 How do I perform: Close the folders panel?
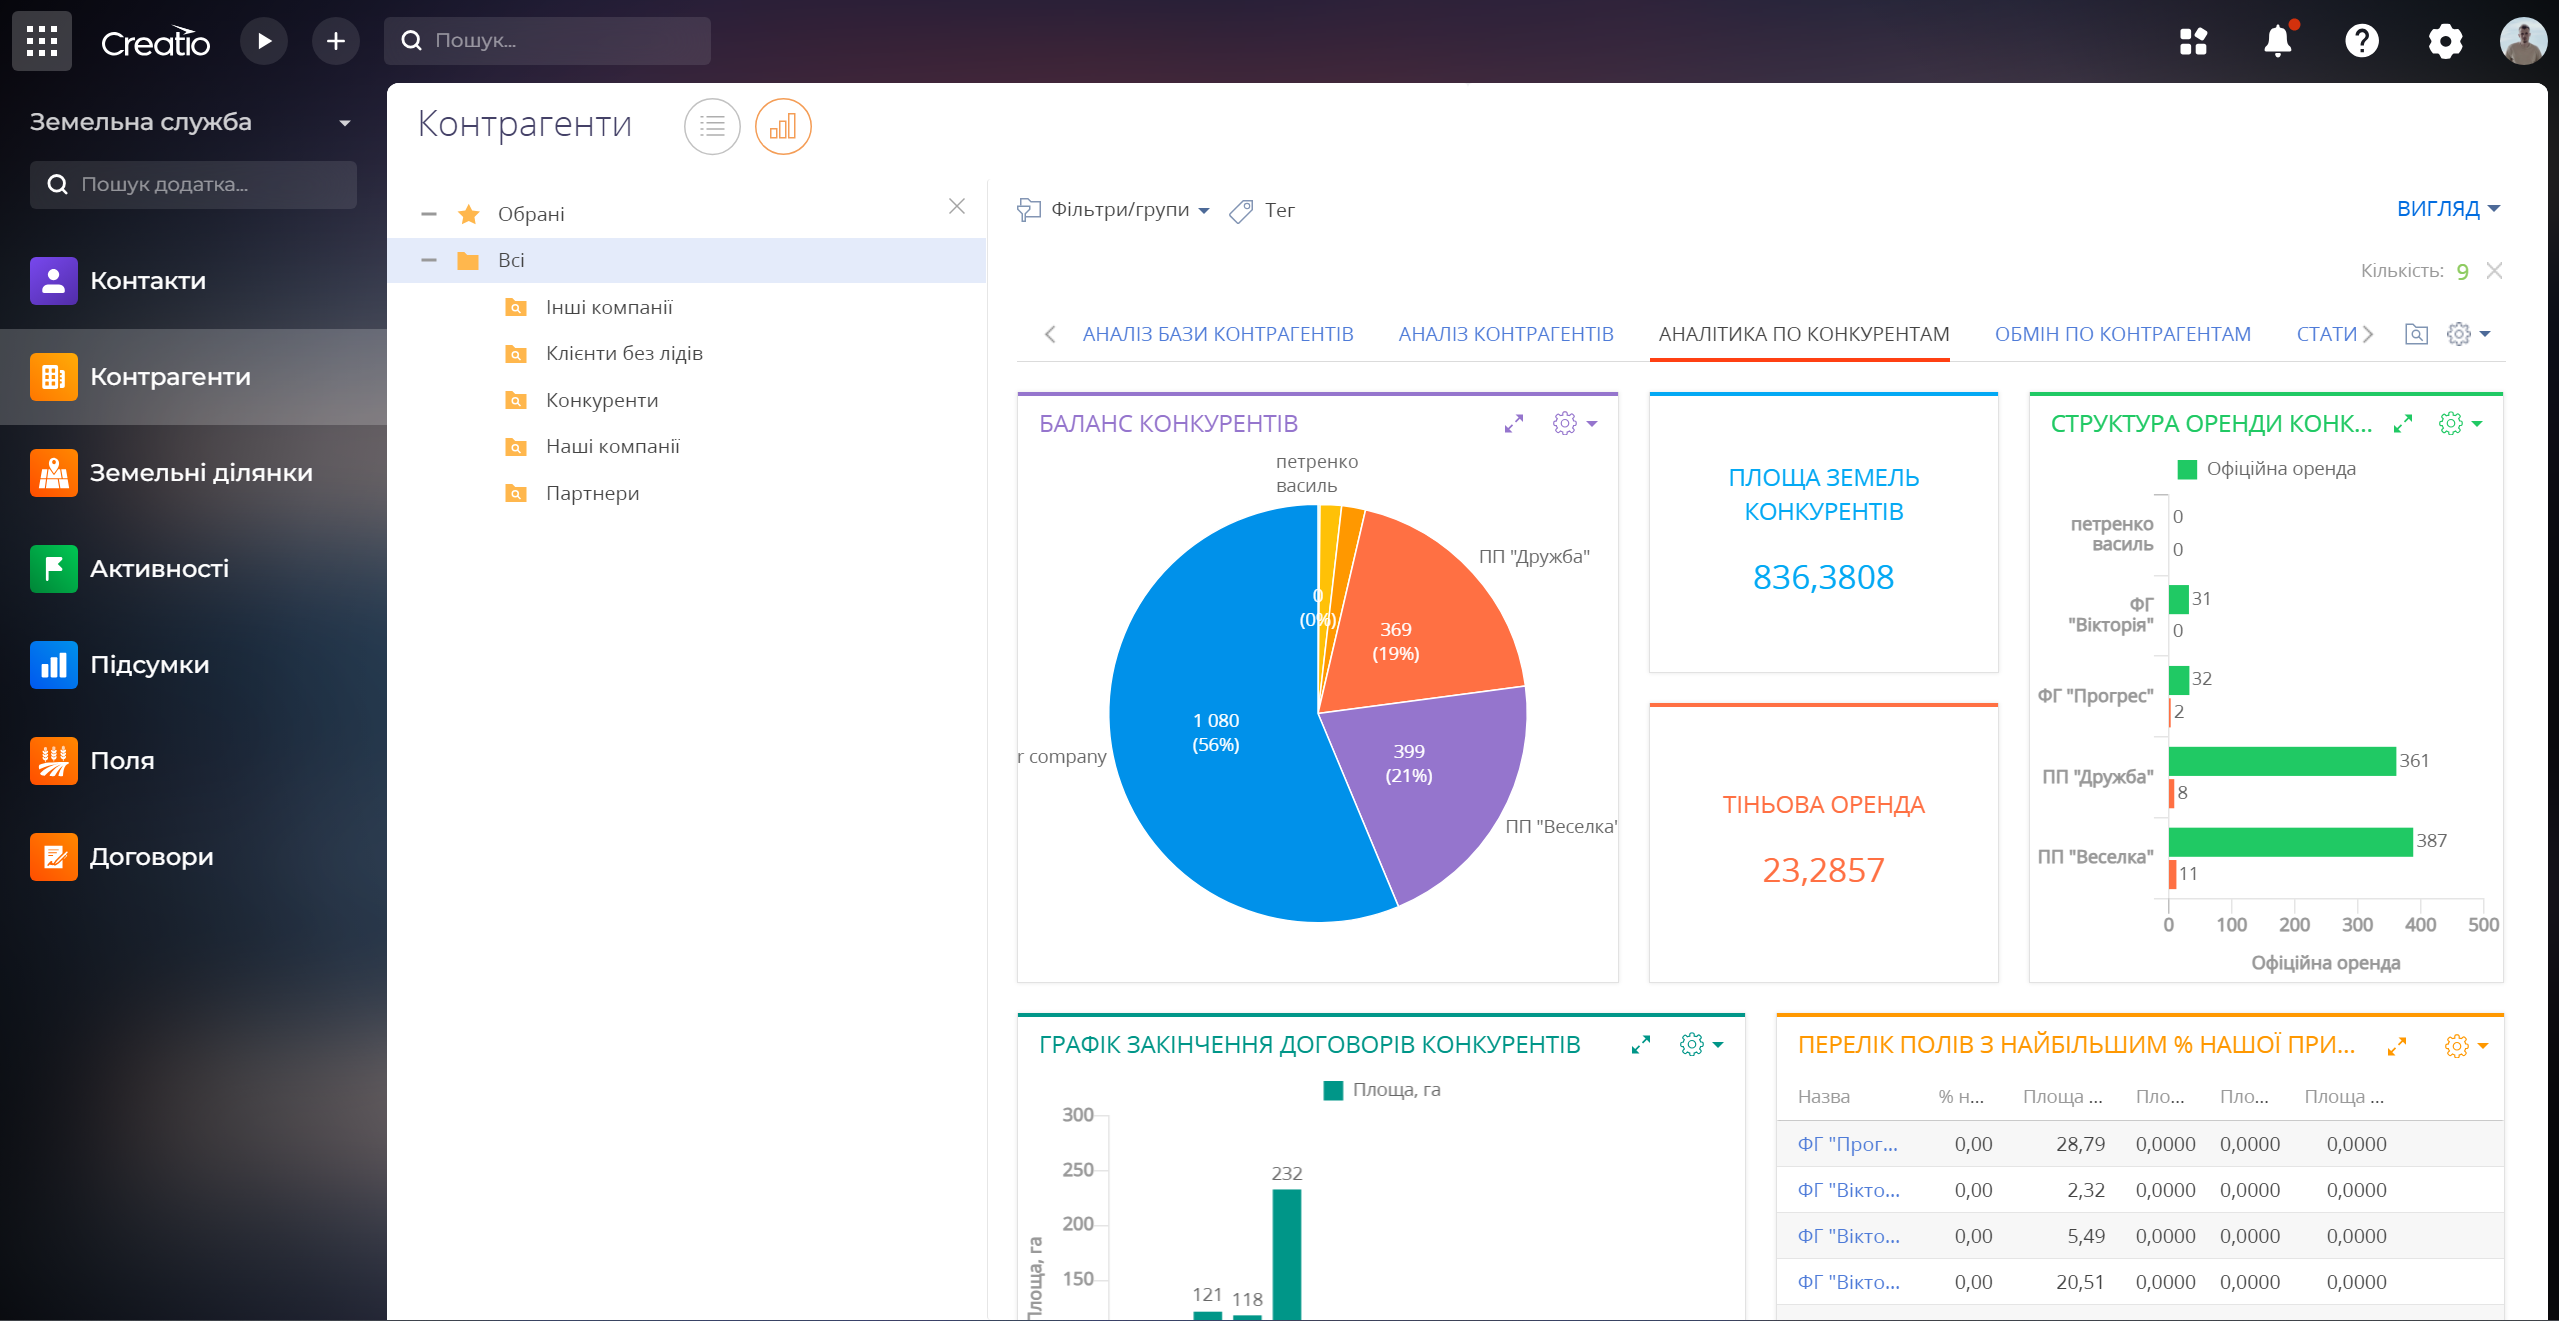[957, 206]
